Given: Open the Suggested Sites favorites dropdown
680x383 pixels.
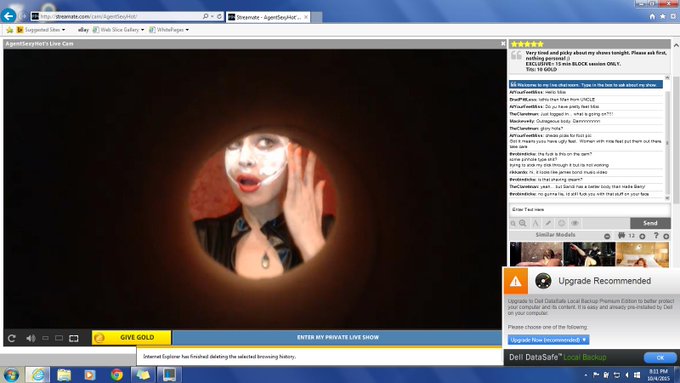Looking at the screenshot, I should click(x=41, y=30).
